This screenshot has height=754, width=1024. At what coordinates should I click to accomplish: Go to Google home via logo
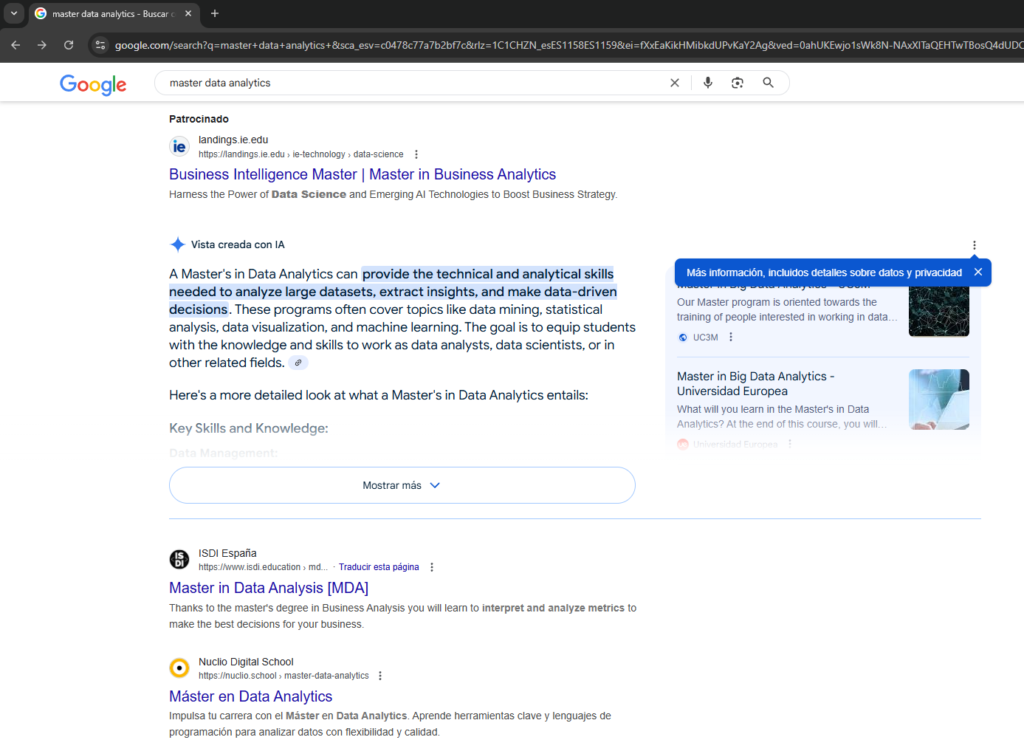93,84
